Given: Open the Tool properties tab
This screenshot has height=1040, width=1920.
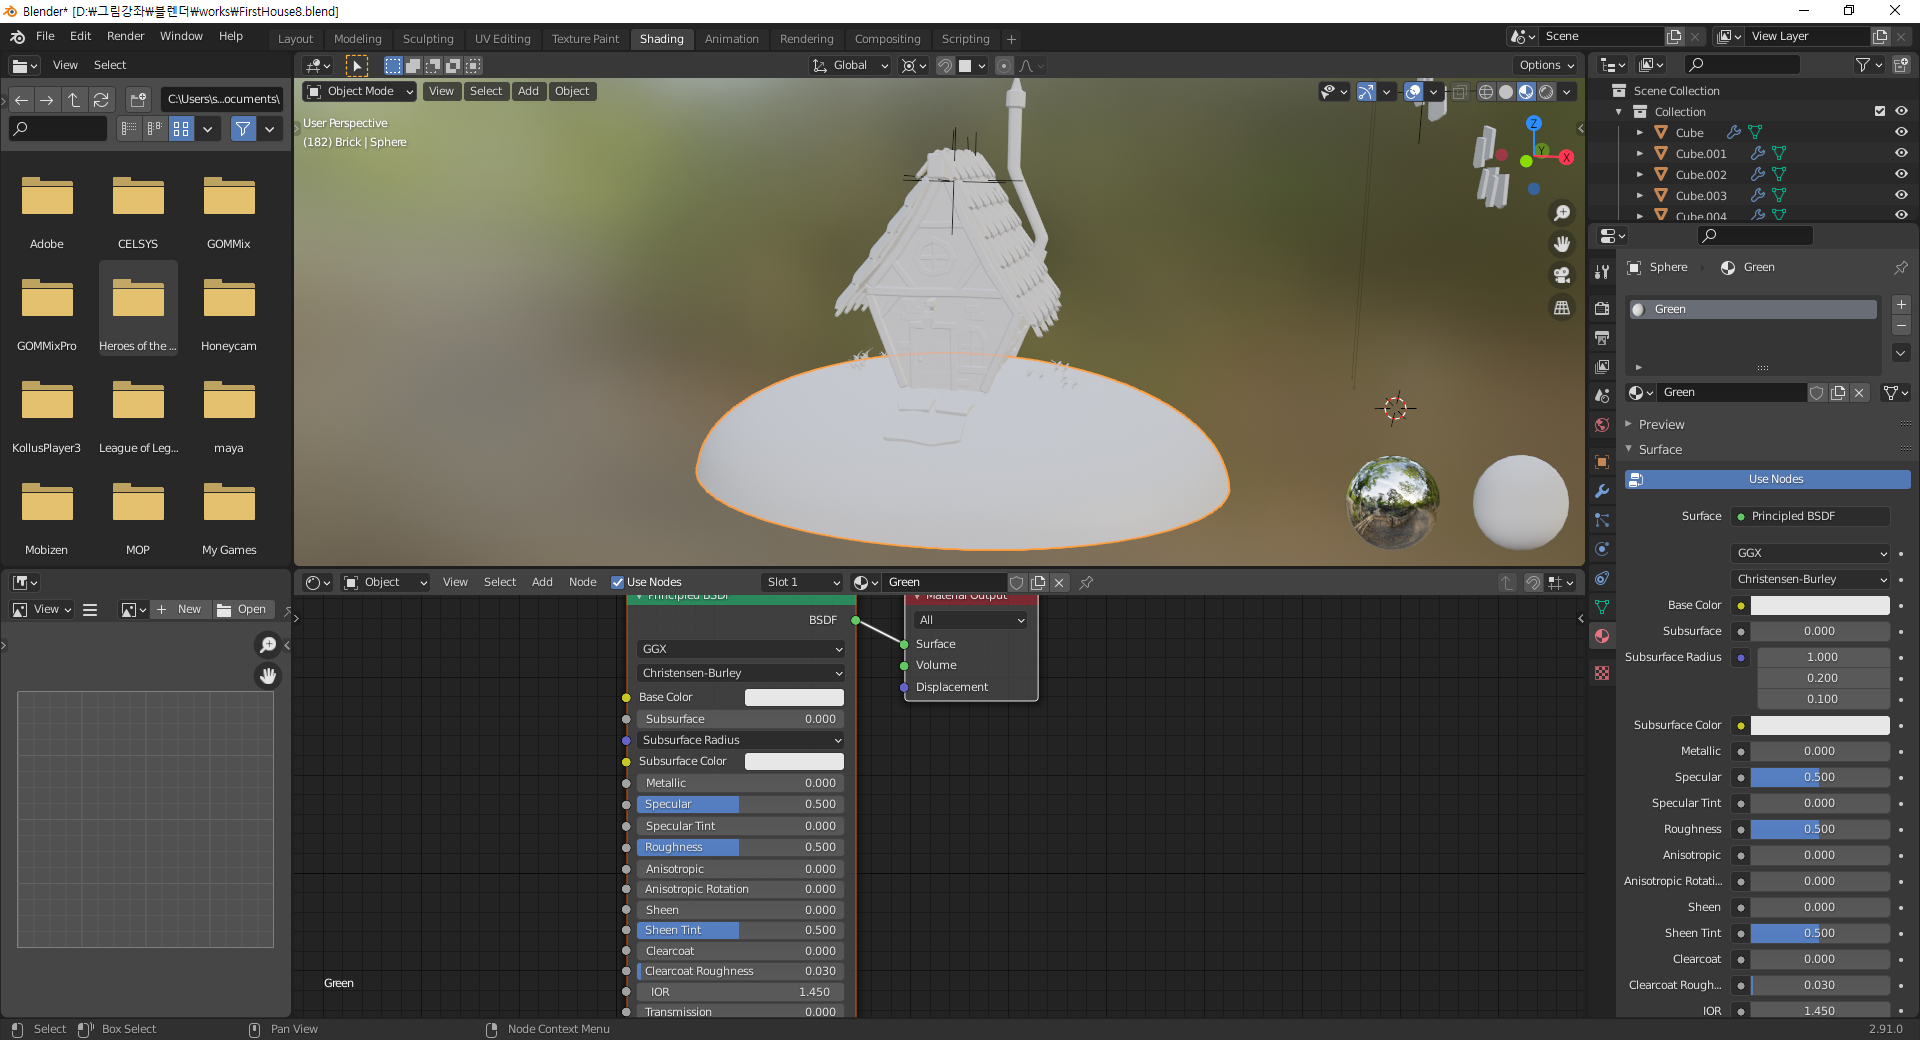Looking at the screenshot, I should [x=1602, y=271].
